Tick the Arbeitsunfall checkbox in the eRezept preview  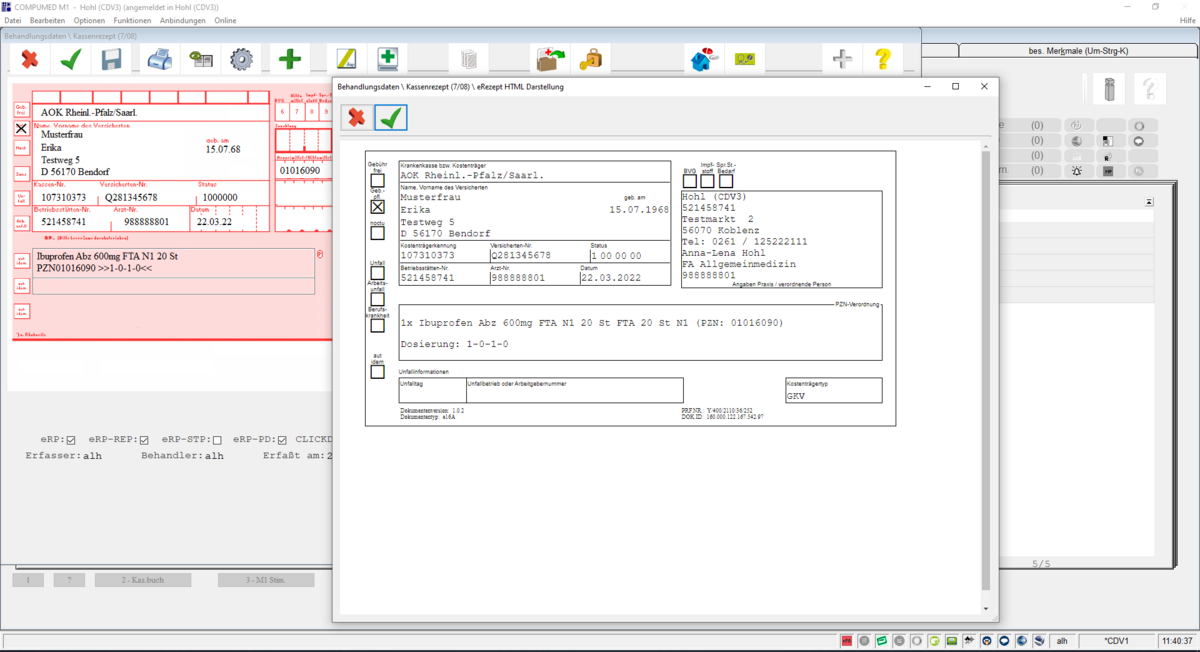377,299
